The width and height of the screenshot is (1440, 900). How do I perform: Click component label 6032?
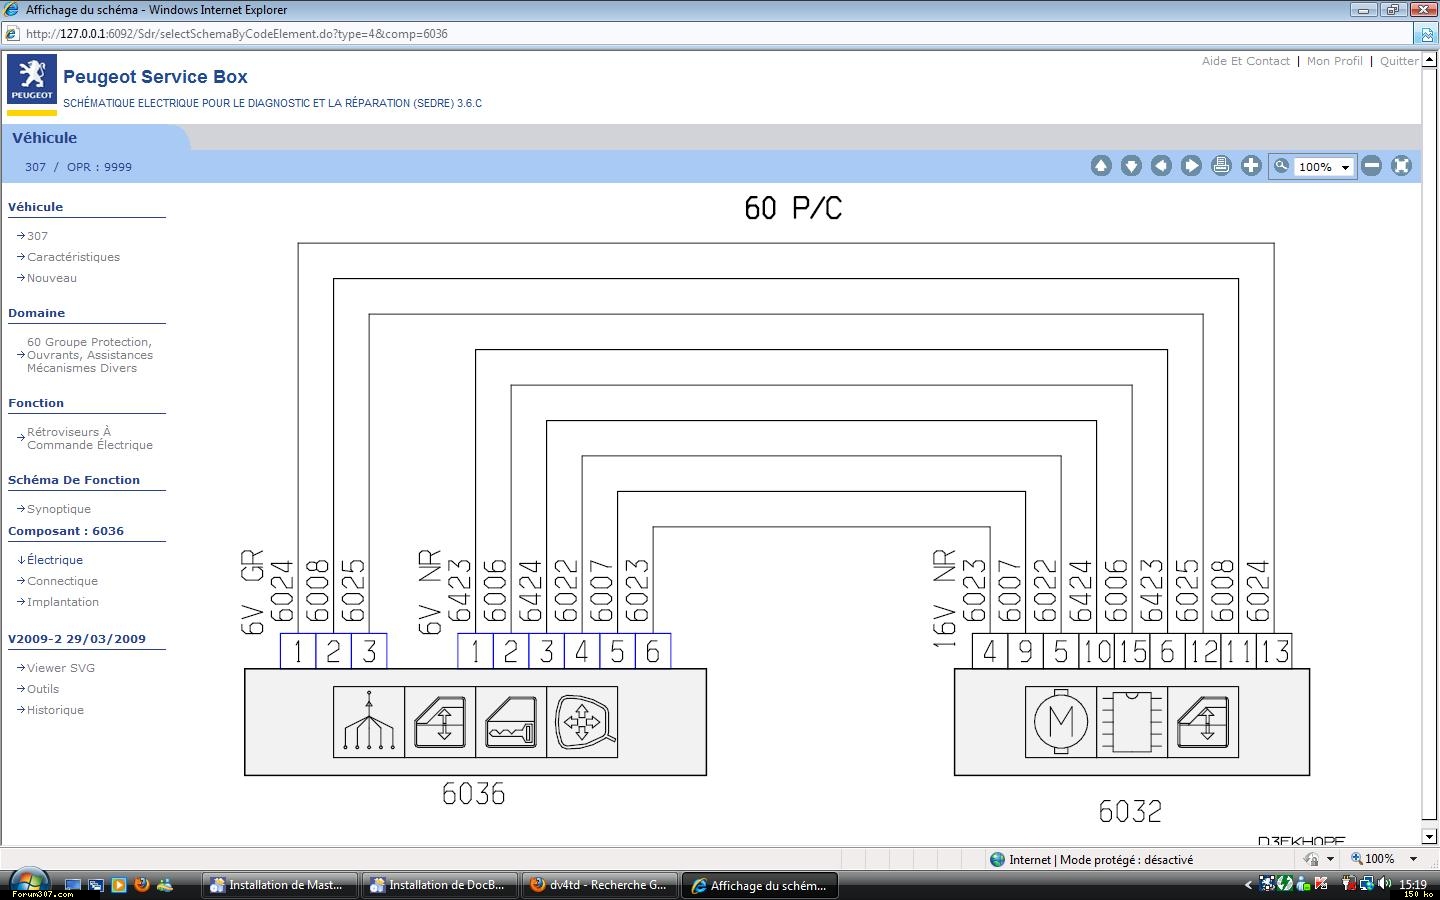1130,811
